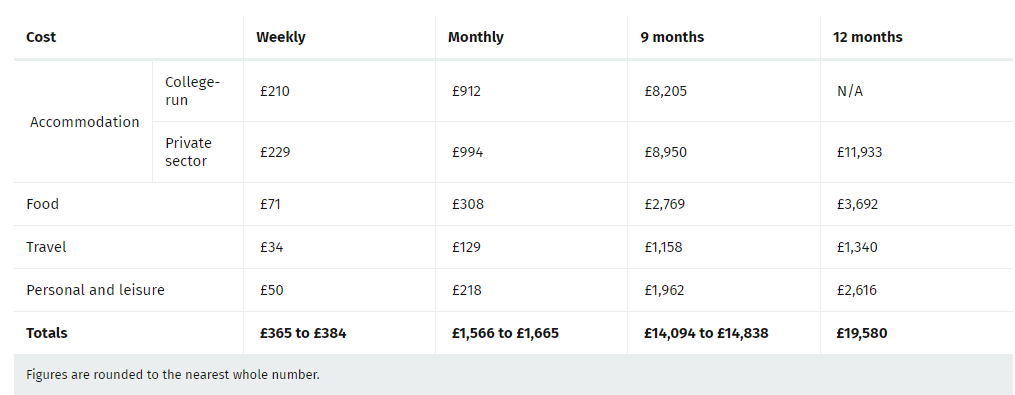Viewport: 1015px width, 395px height.
Task: Click the £14,094 to £14,838 total
Action: point(706,333)
